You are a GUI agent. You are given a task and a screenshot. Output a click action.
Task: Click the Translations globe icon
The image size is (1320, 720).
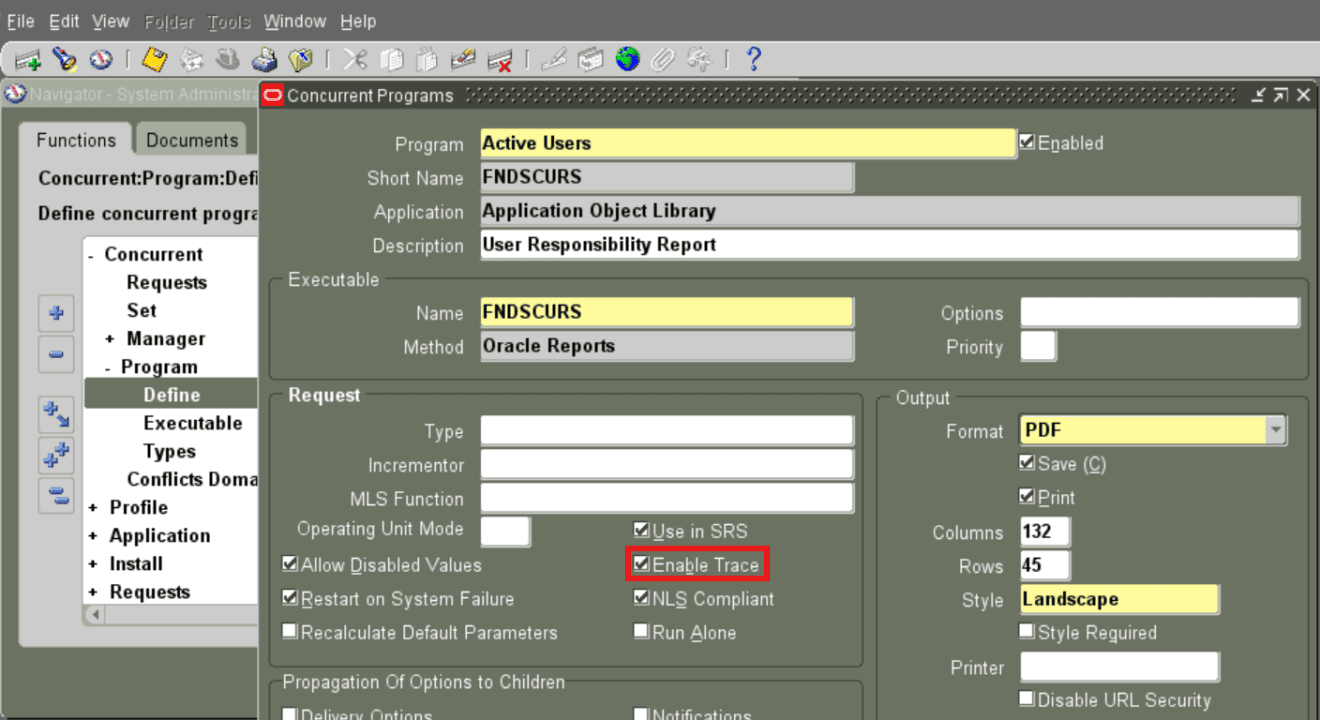(627, 59)
